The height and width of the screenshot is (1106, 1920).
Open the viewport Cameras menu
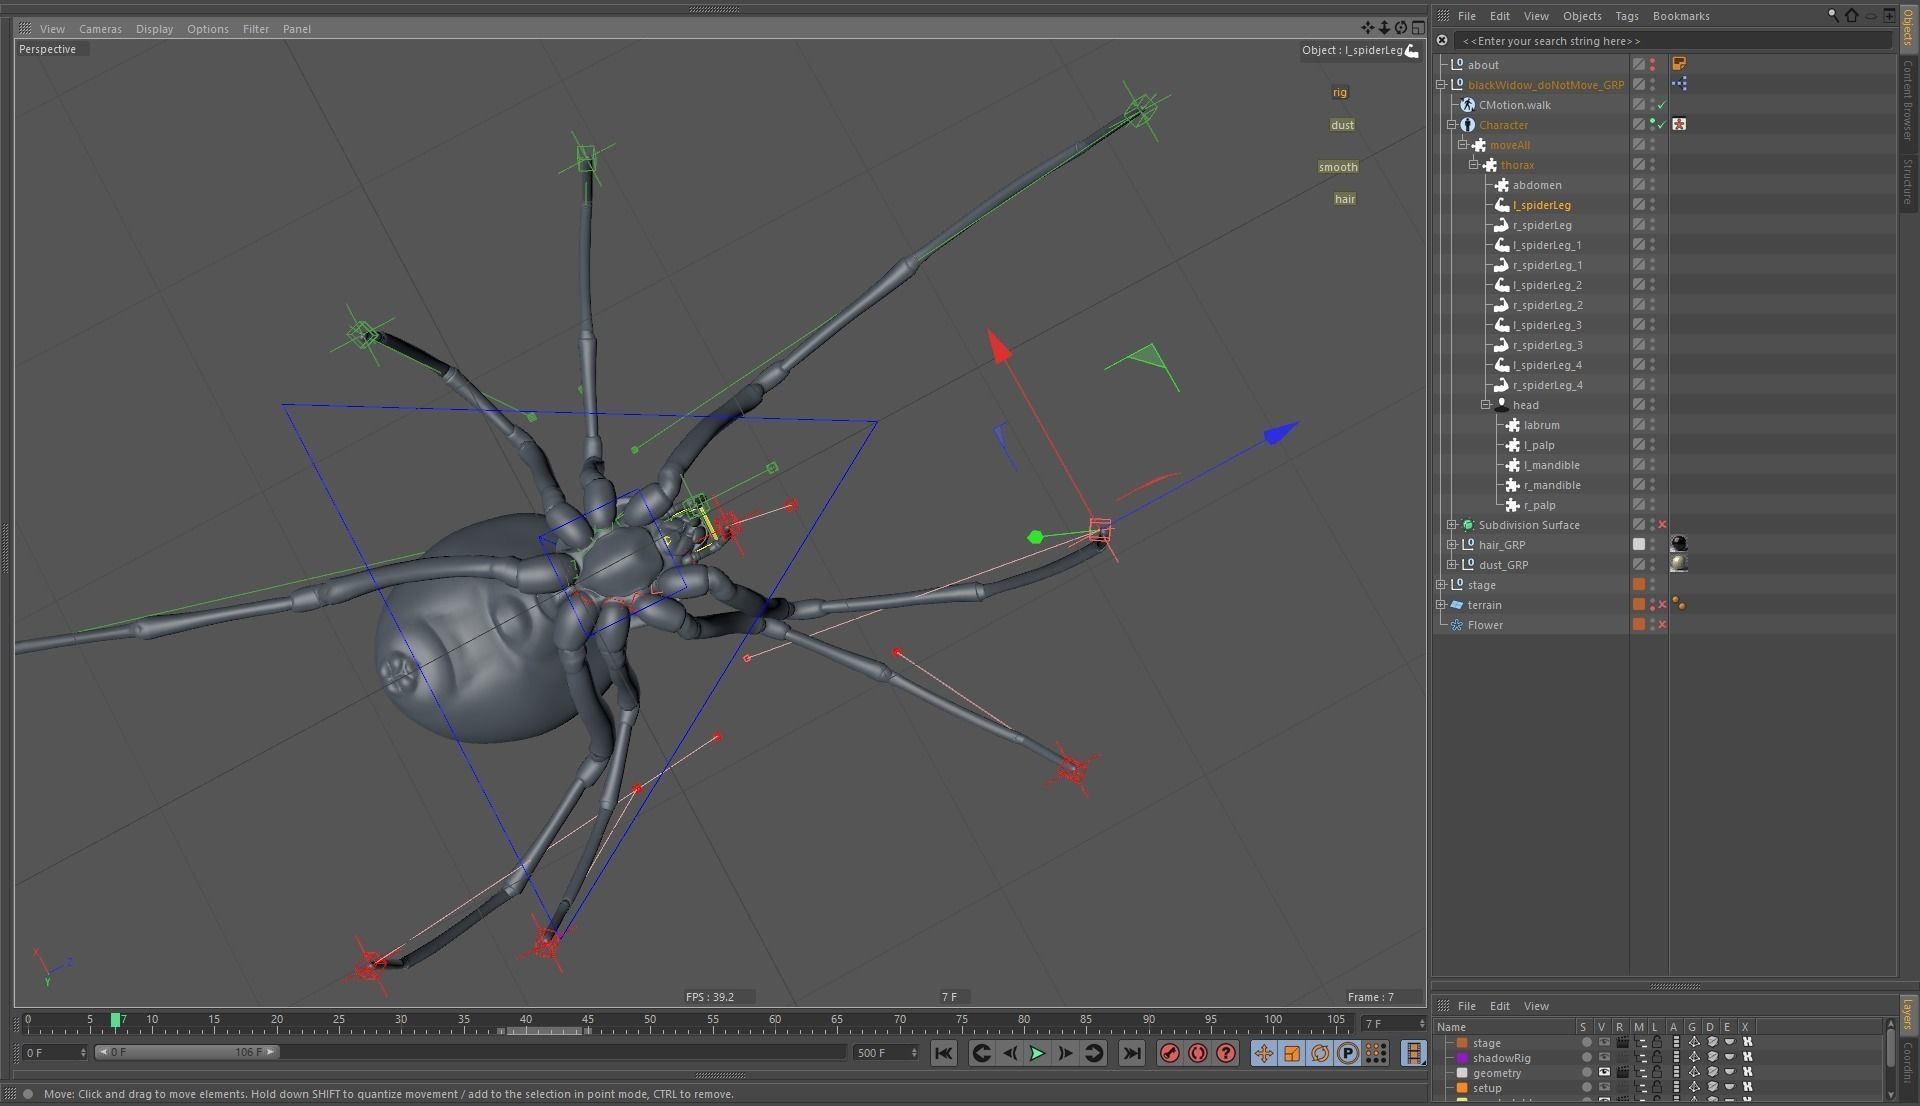(100, 29)
